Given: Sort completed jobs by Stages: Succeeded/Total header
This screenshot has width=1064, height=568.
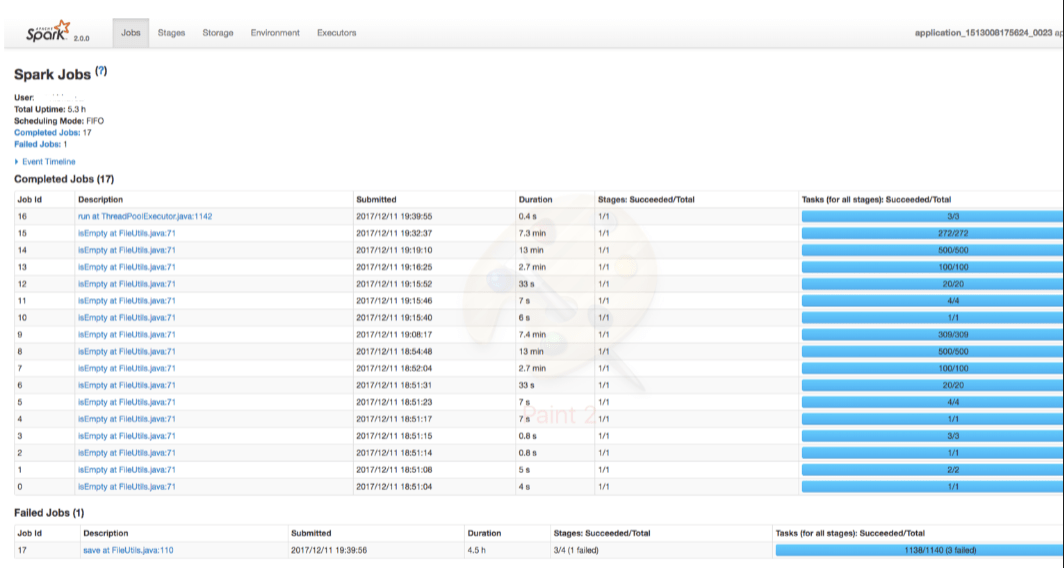Looking at the screenshot, I should pos(646,200).
